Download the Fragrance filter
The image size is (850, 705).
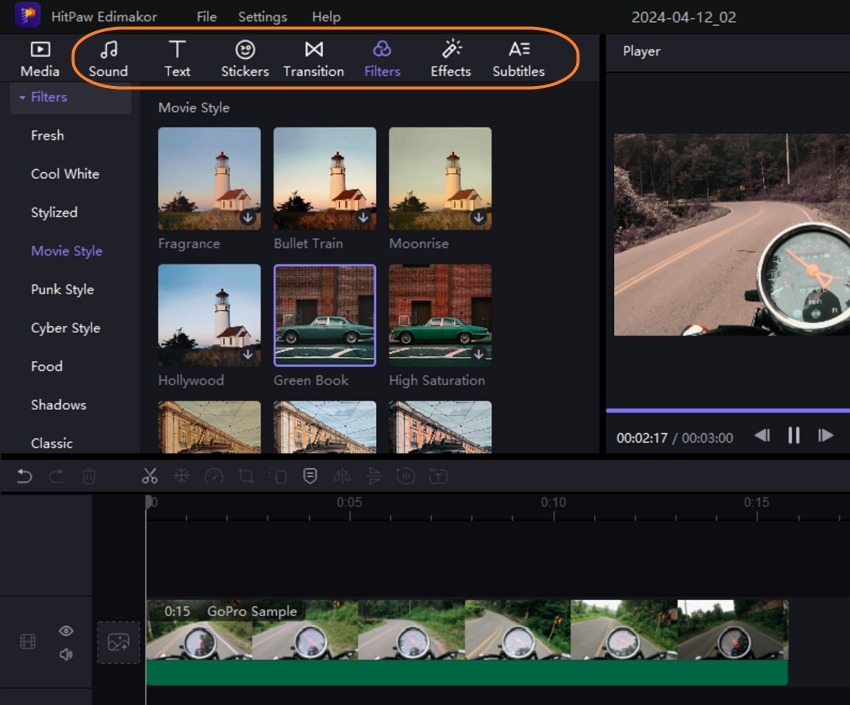[248, 217]
